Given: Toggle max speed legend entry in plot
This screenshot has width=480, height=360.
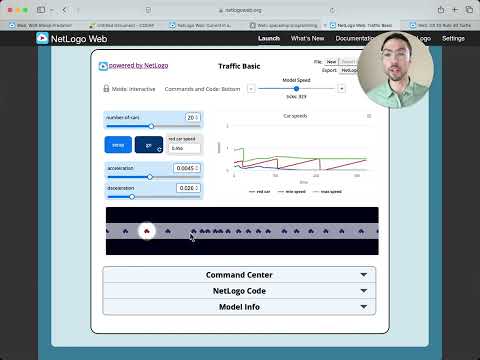Looking at the screenshot, I should (x=327, y=192).
